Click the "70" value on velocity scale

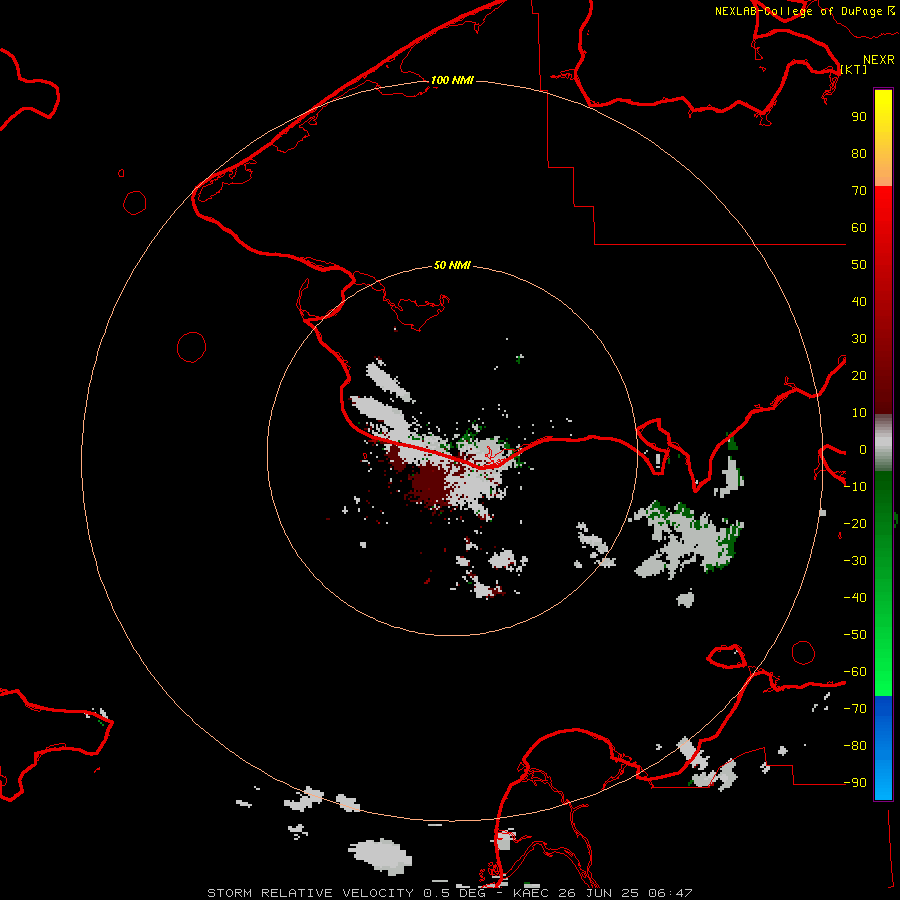coord(859,191)
